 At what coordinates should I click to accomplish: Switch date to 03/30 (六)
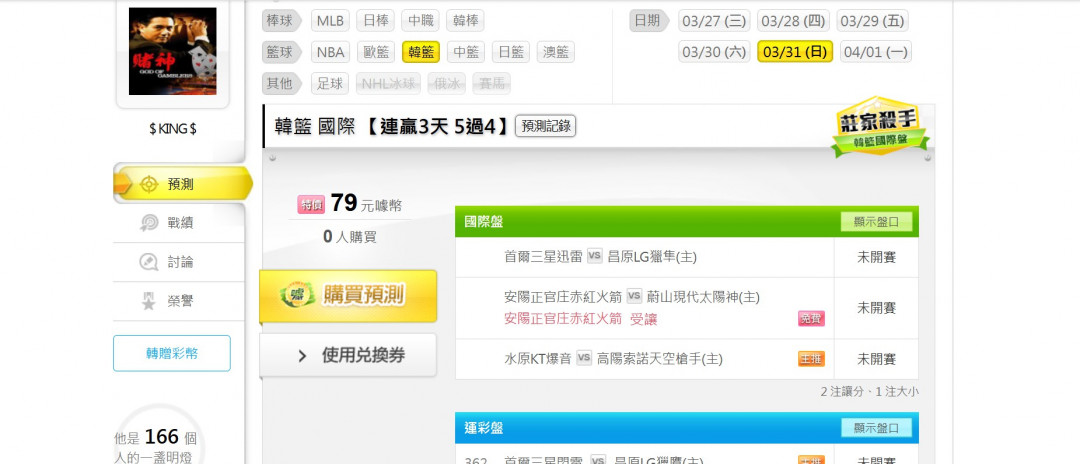(x=714, y=52)
